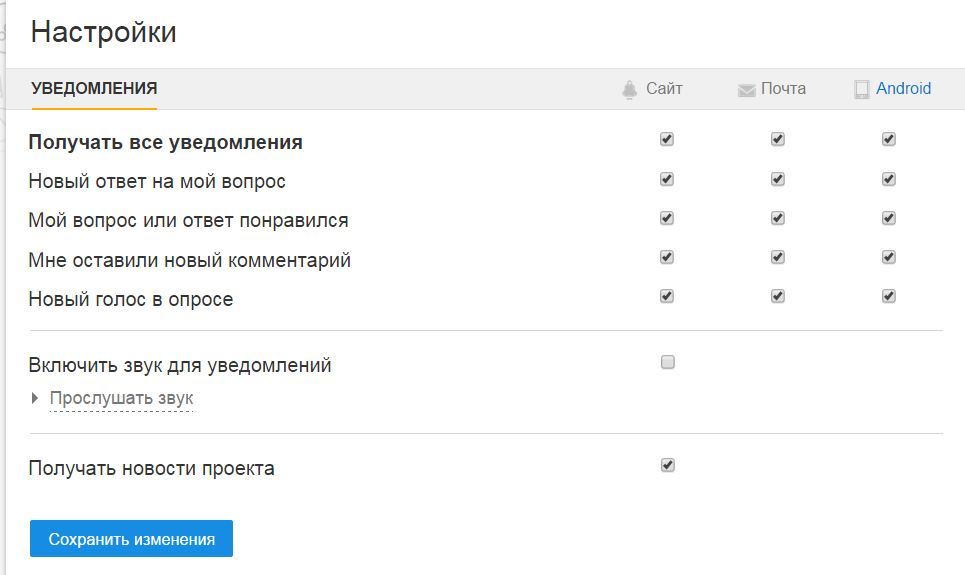Enable Включить звук для уведомлений checkbox
The height and width of the screenshot is (575, 965).
(x=668, y=362)
